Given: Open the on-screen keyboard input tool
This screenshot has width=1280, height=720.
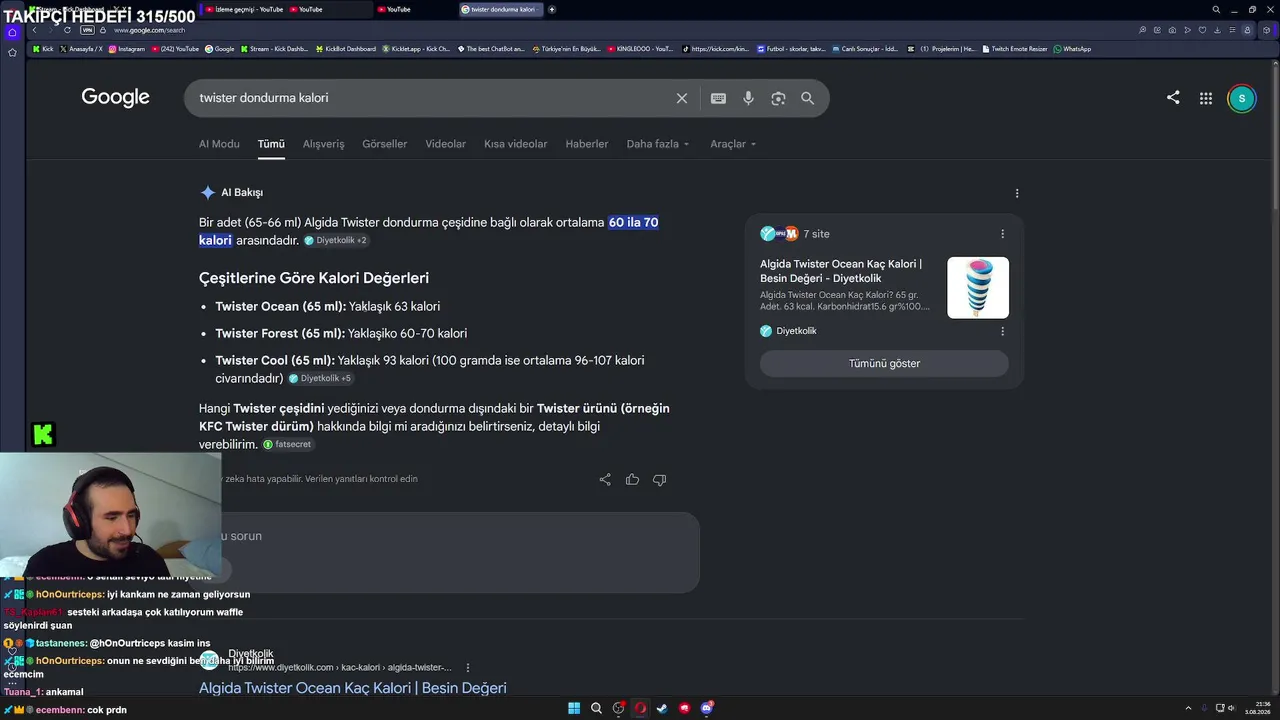Looking at the screenshot, I should (x=718, y=98).
